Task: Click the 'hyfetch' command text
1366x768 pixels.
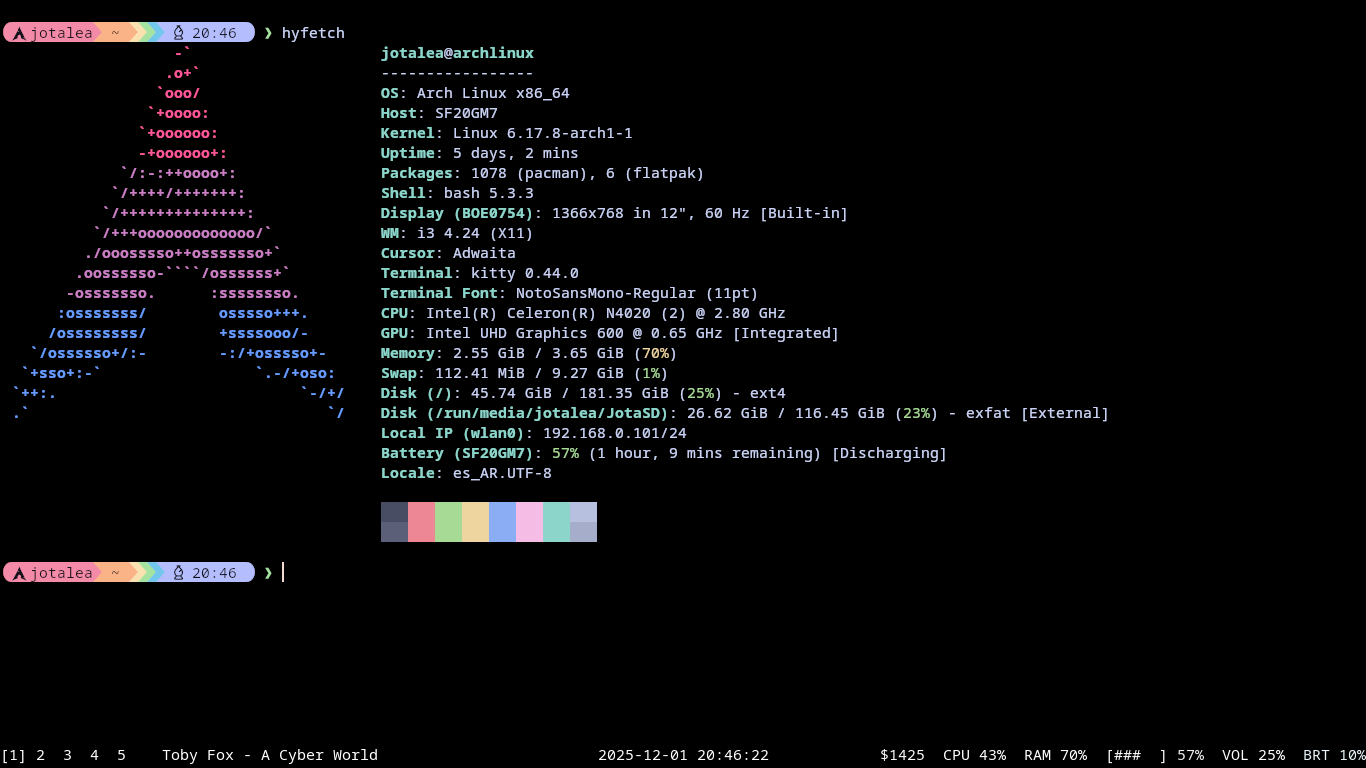Action: pyautogui.click(x=313, y=33)
